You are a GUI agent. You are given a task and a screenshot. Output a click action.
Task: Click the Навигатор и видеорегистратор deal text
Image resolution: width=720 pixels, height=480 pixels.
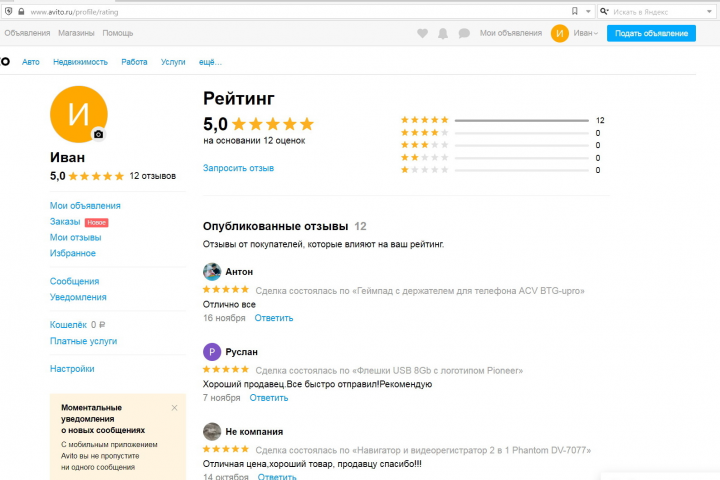(x=423, y=450)
